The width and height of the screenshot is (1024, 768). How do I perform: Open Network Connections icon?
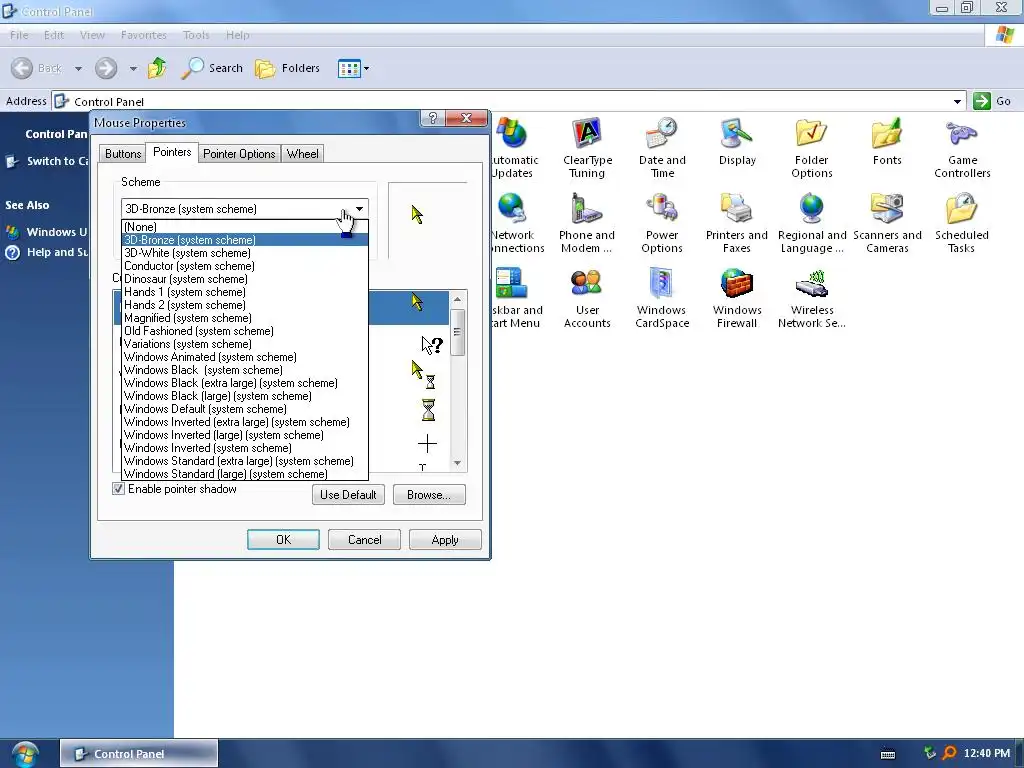[517, 223]
